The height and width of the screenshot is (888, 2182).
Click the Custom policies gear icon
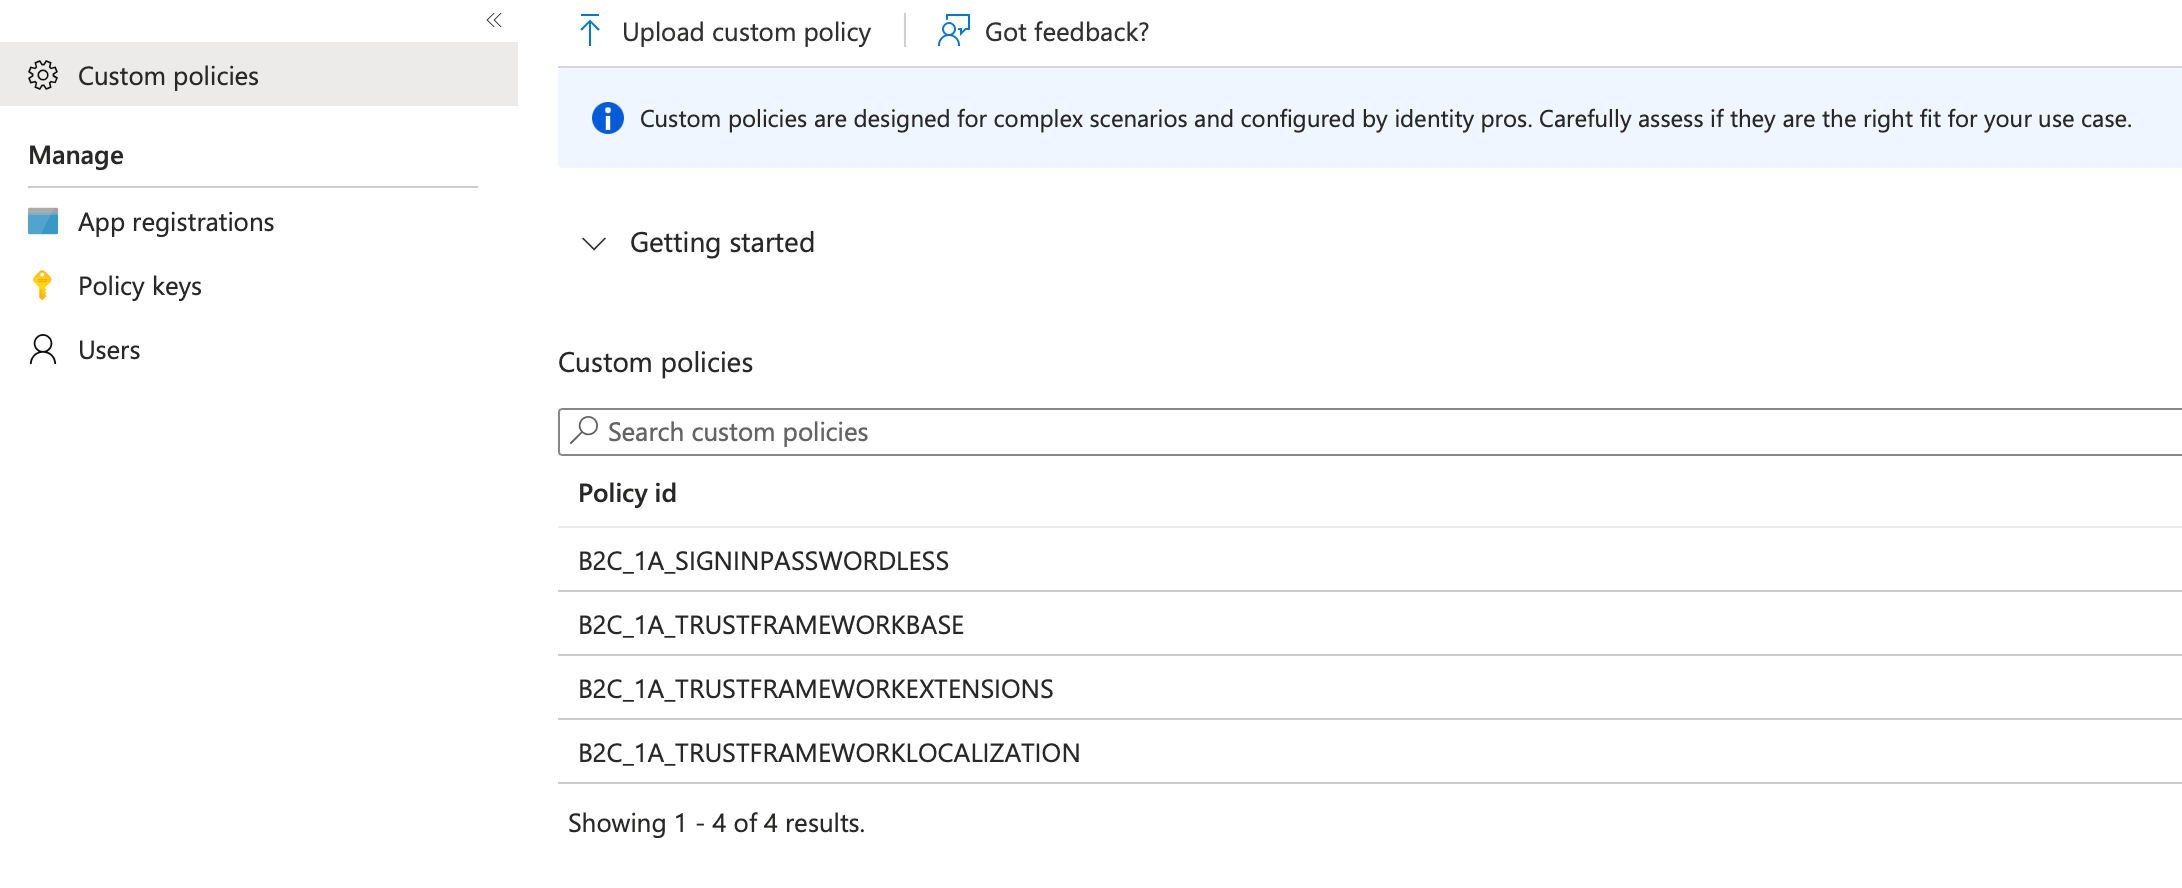coord(43,75)
